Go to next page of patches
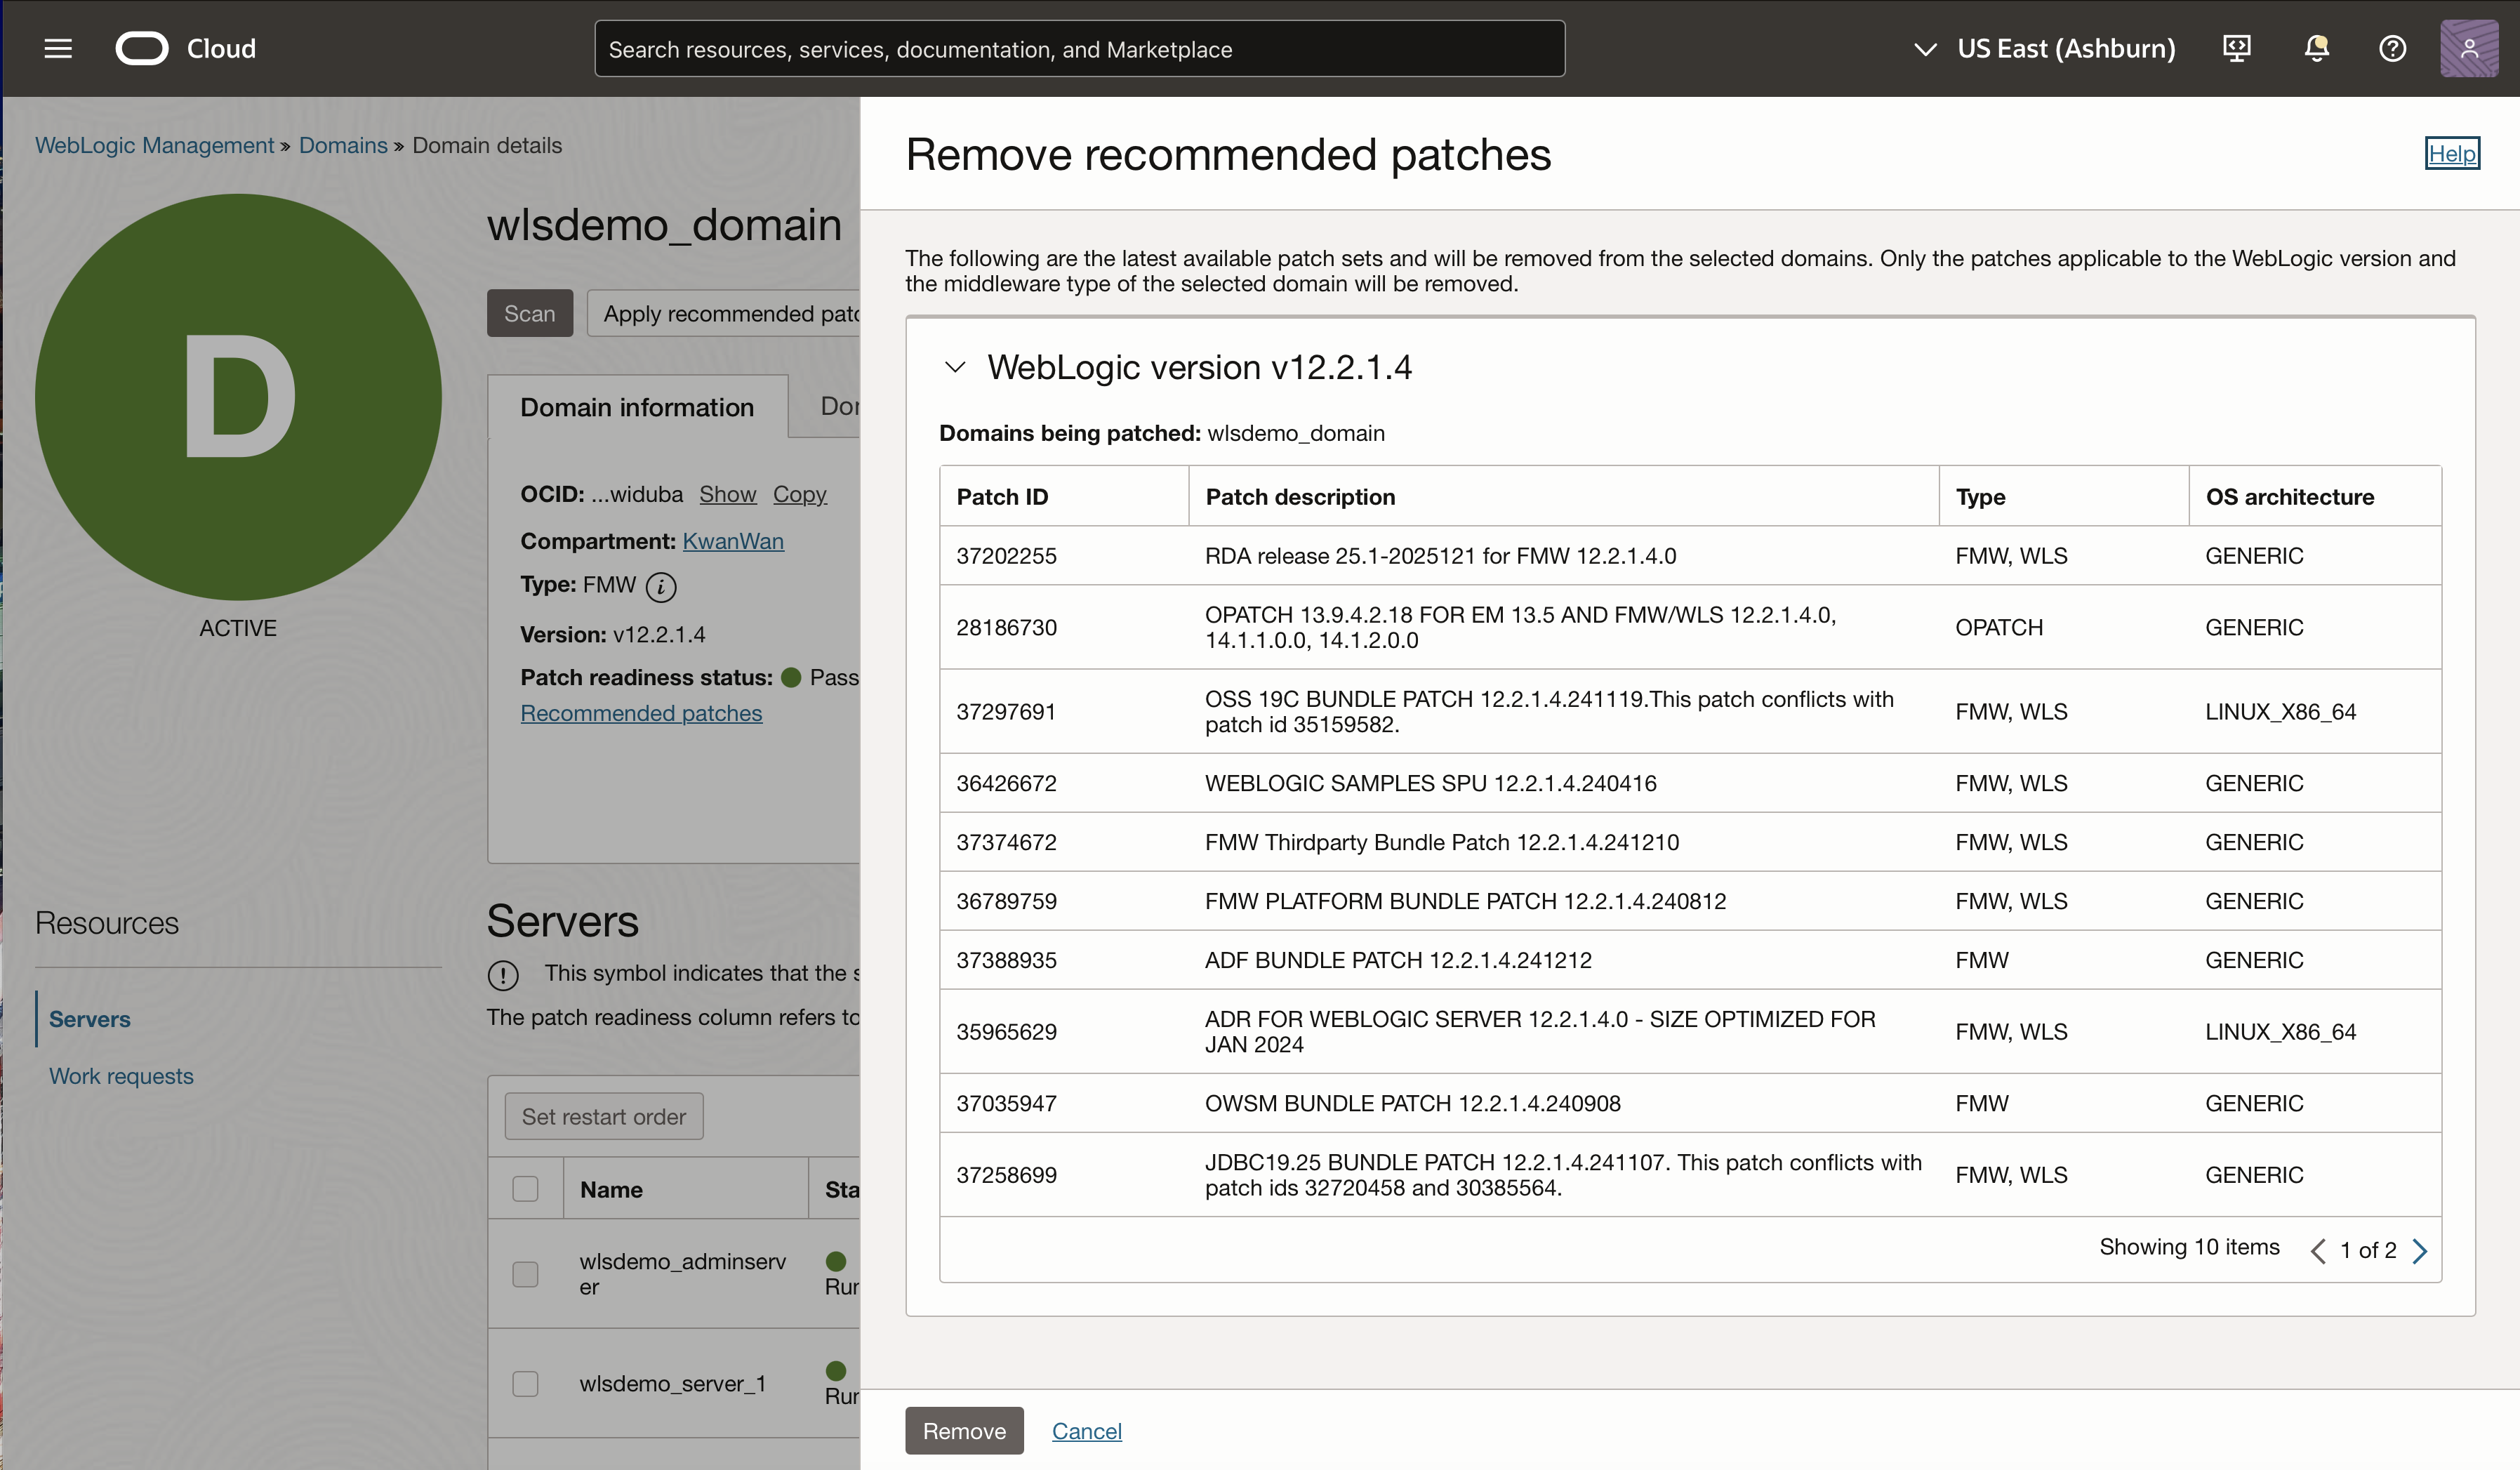The image size is (2520, 1470). pos(2421,1250)
